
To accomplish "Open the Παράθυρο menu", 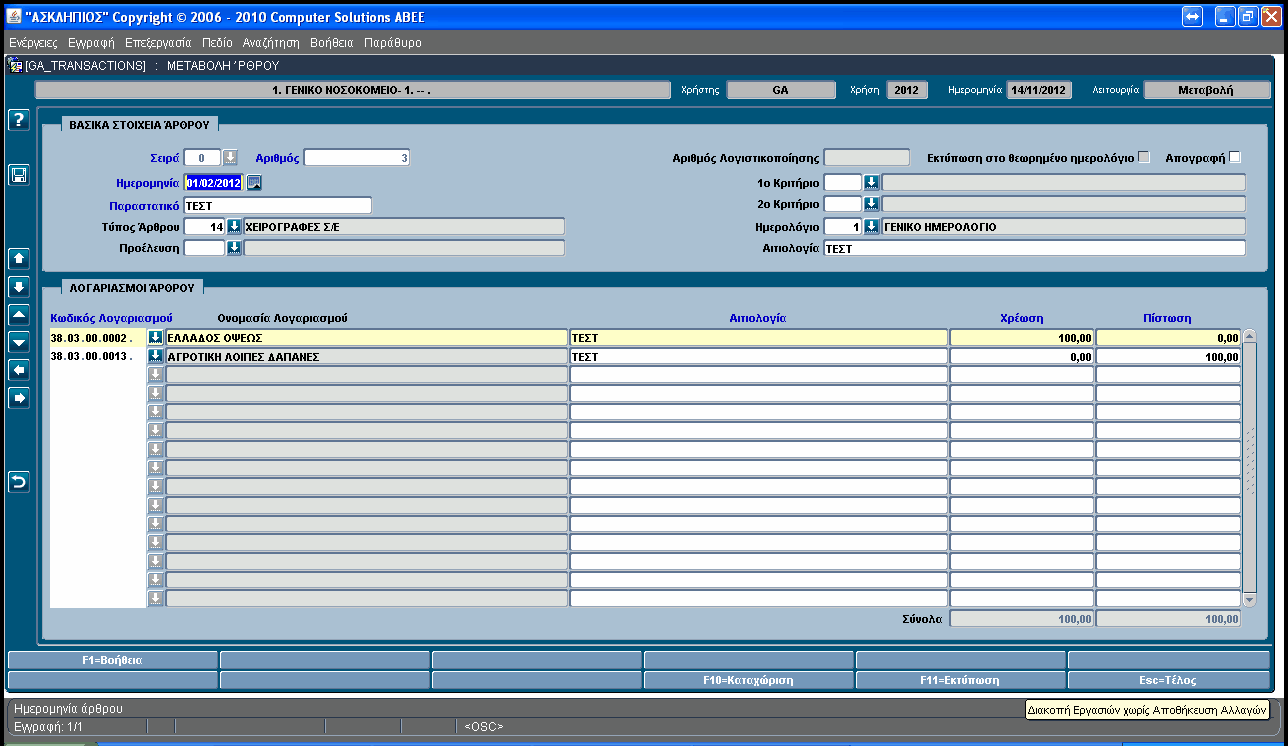I will 392,43.
